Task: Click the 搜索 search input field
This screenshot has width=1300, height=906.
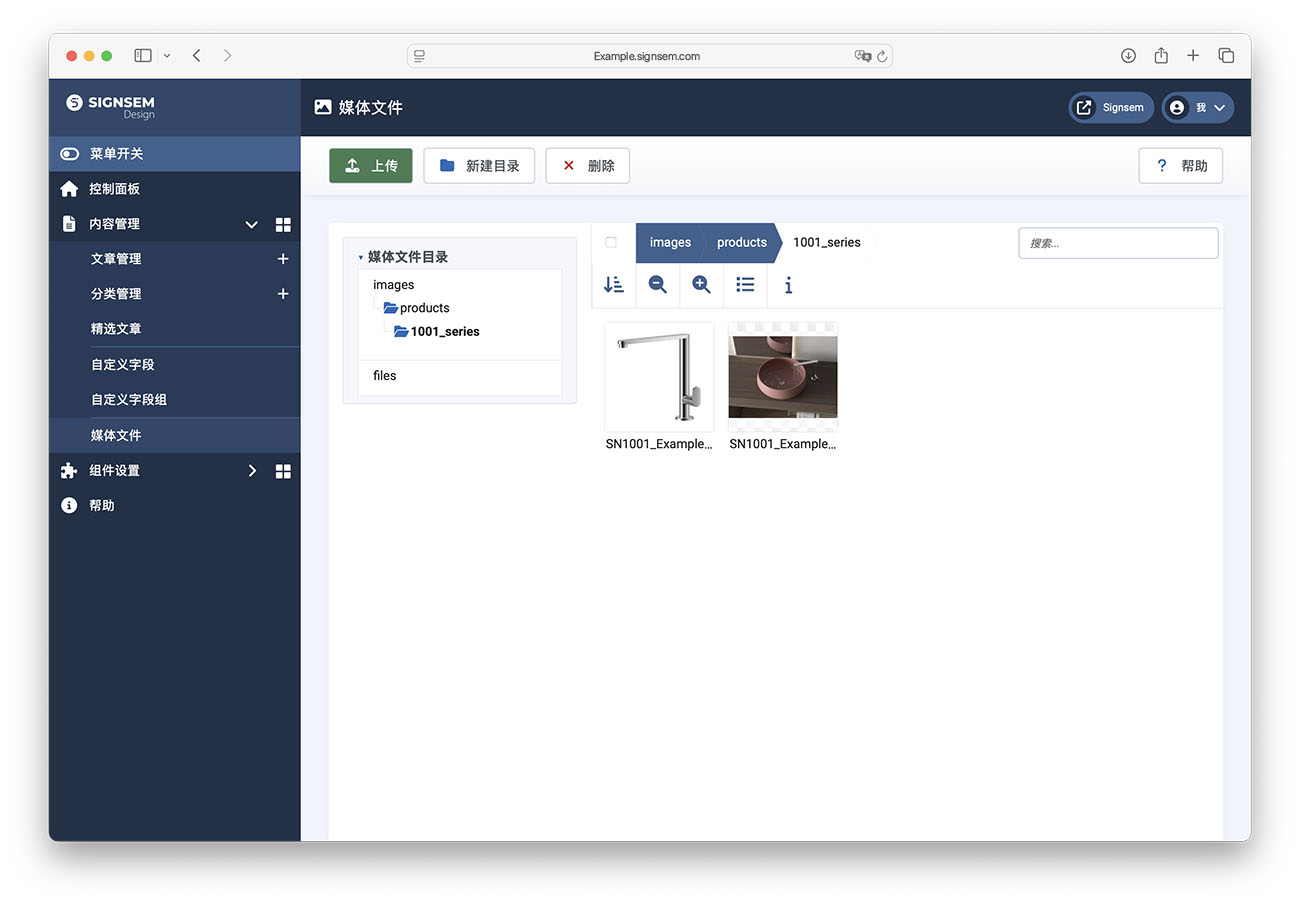Action: (1117, 243)
